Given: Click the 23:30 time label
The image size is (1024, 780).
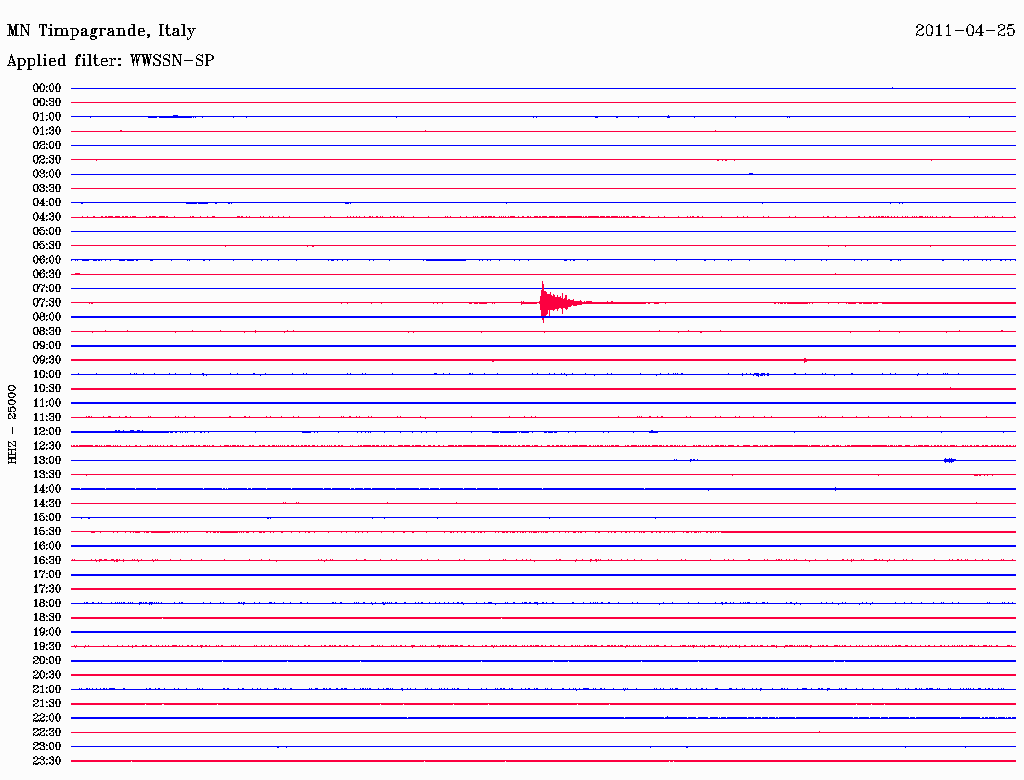Looking at the screenshot, I should click(47, 761).
